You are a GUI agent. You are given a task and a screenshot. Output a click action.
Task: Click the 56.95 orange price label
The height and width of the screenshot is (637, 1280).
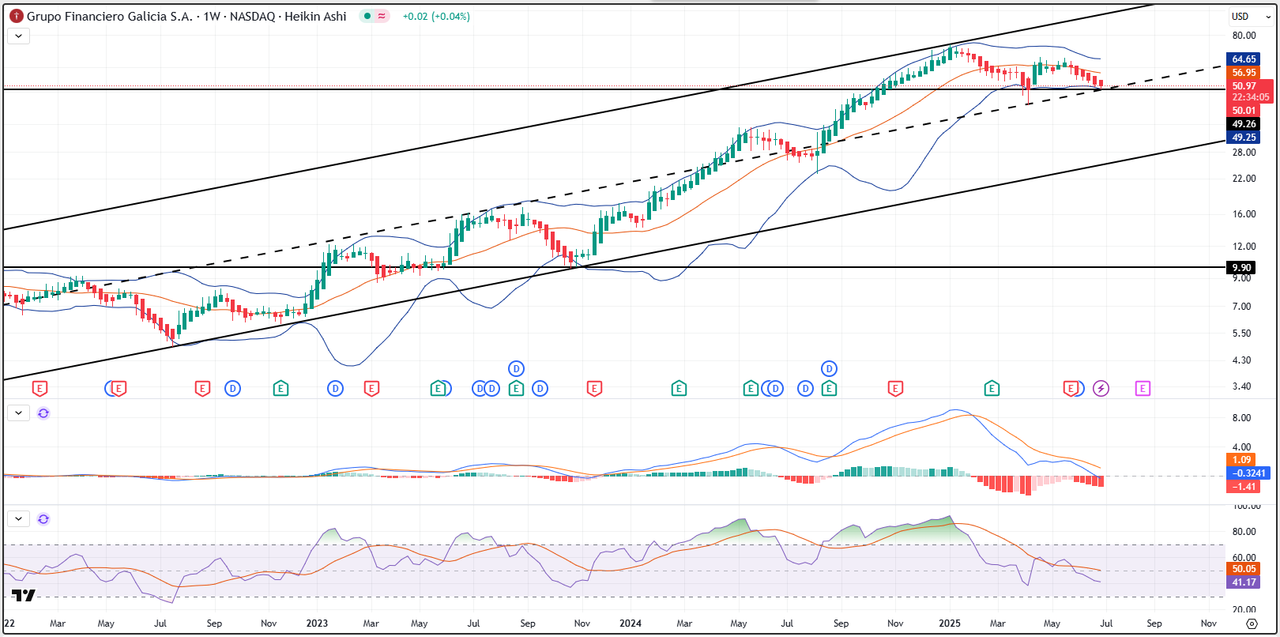[x=1244, y=72]
